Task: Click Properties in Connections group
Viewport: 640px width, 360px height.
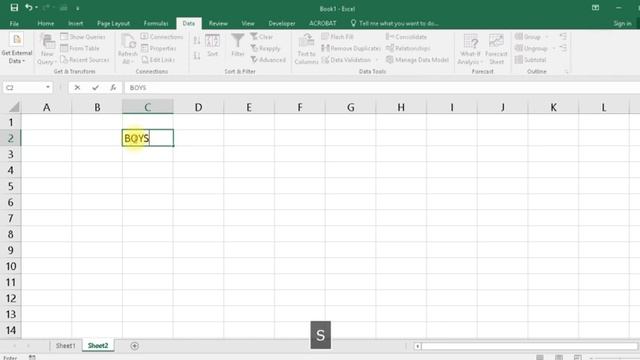Action: [x=159, y=48]
